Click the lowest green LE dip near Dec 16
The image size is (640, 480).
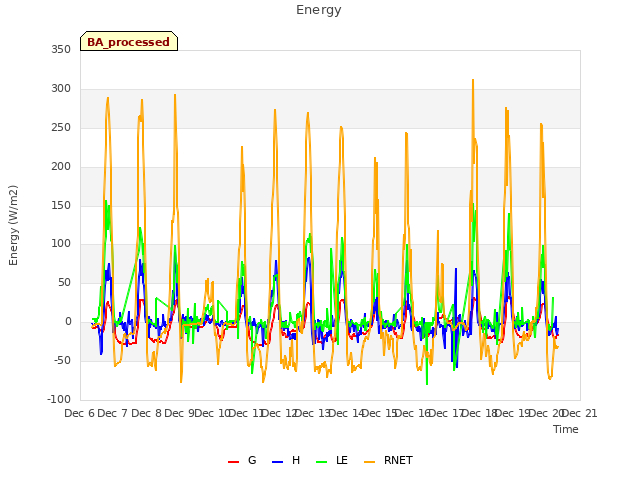pyautogui.click(x=427, y=384)
